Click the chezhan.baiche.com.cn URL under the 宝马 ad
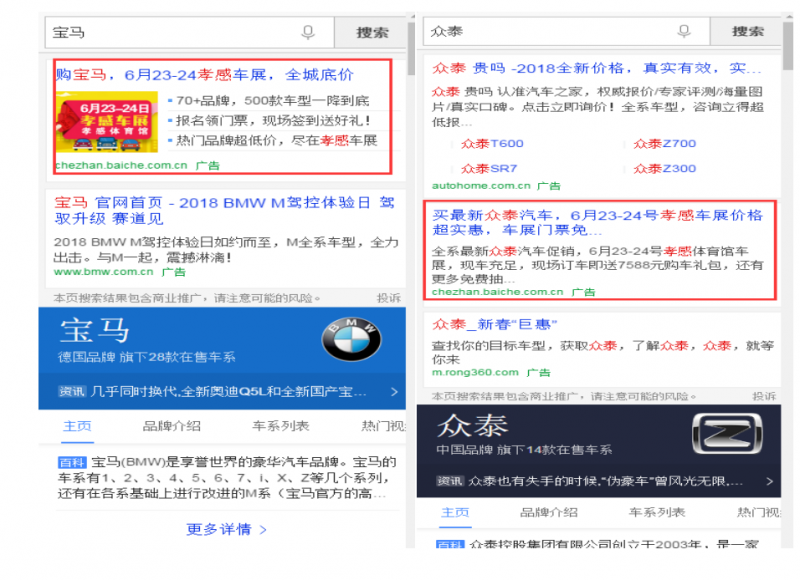800x580 pixels. pyautogui.click(x=121, y=165)
